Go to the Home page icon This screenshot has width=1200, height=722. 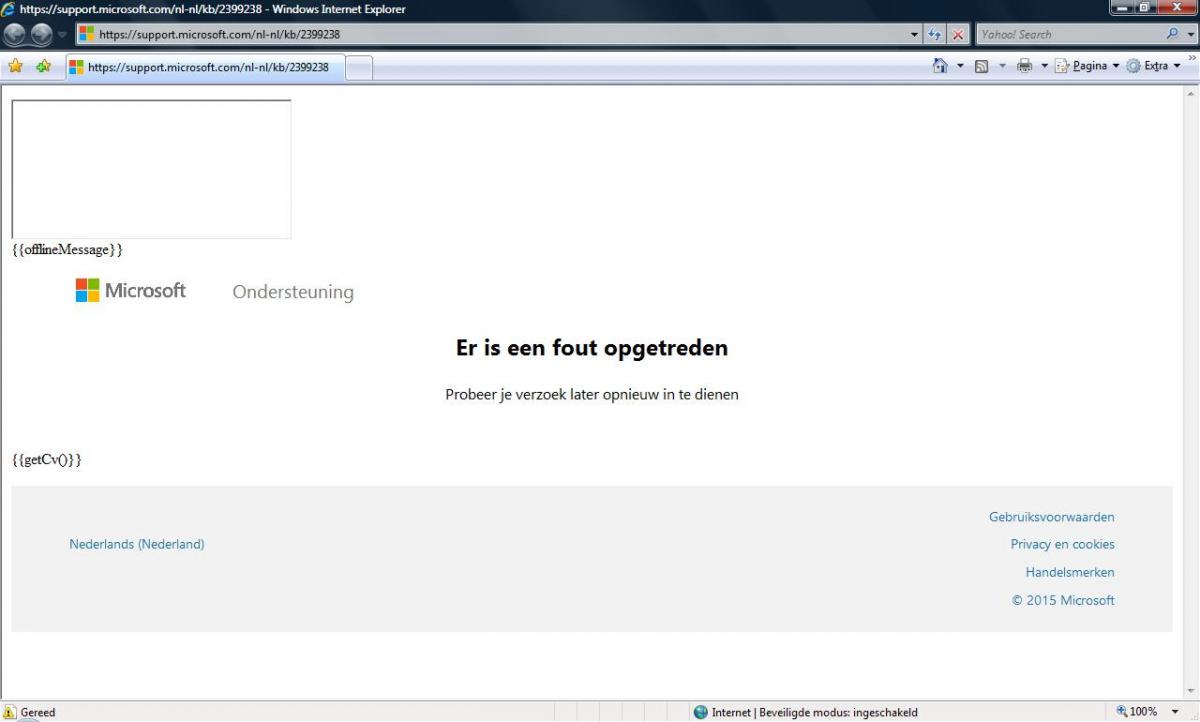tap(940, 66)
